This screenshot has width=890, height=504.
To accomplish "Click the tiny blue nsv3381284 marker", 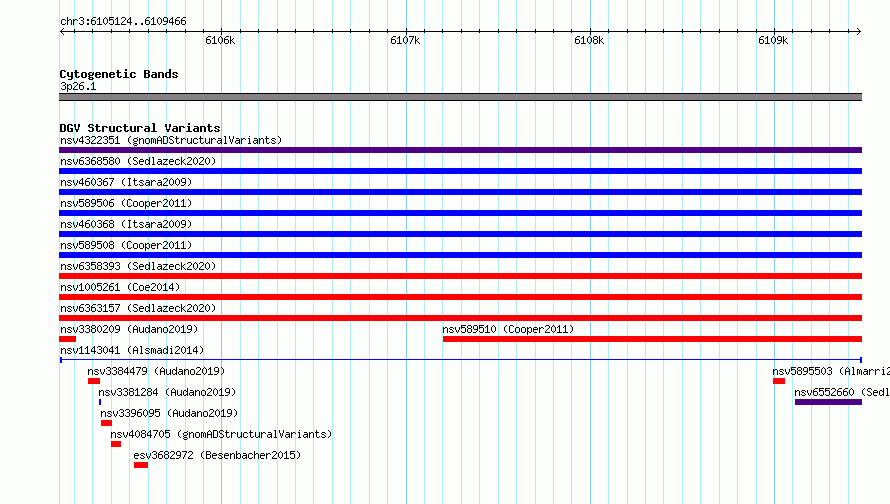I will click(x=100, y=402).
